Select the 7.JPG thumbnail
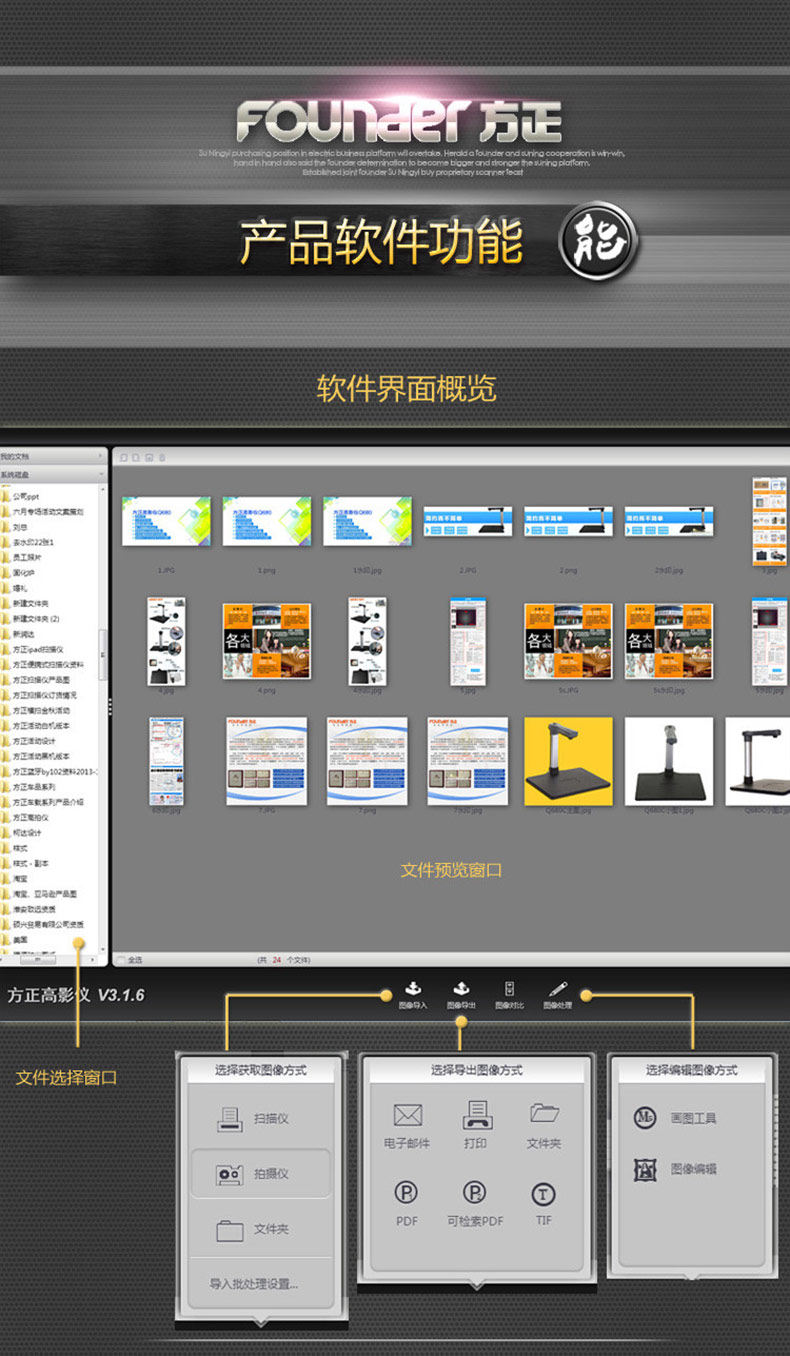This screenshot has width=790, height=1356. click(266, 761)
